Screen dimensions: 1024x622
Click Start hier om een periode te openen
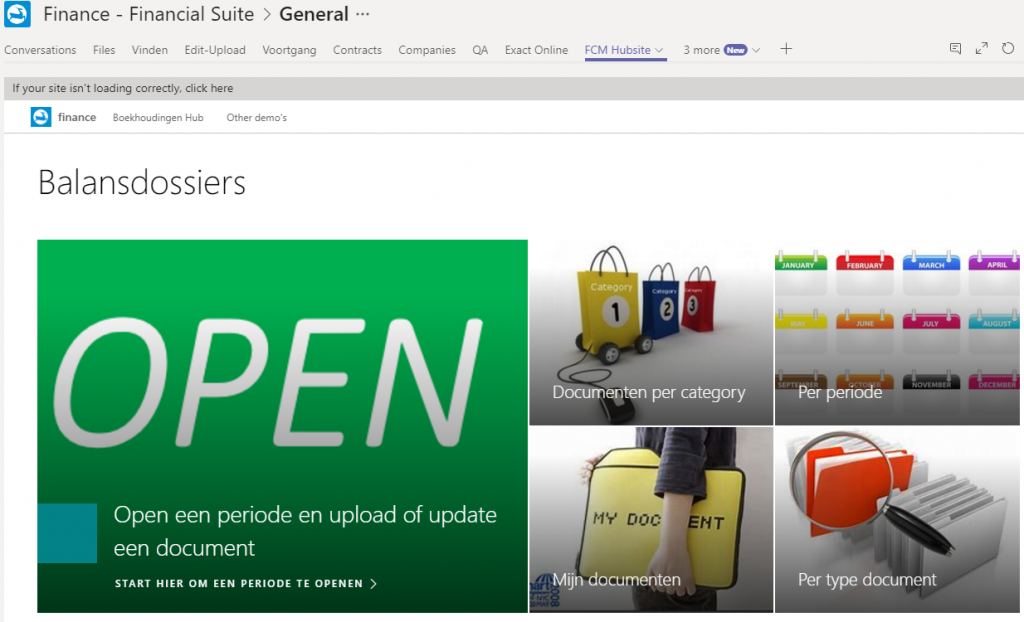tap(246, 583)
